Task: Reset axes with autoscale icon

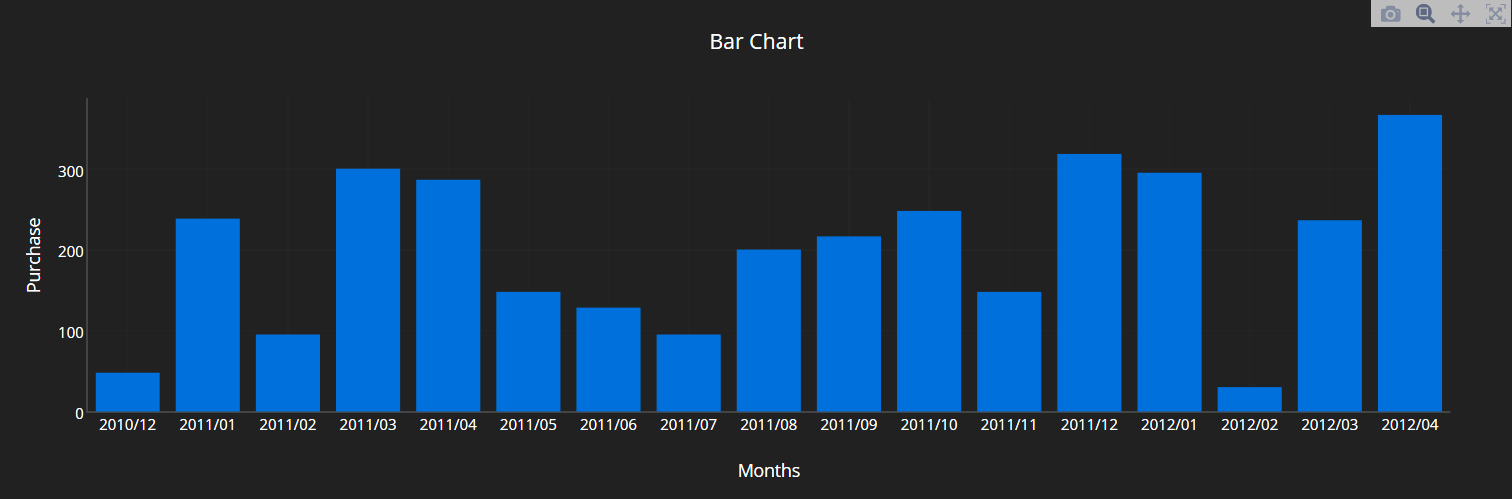Action: click(1494, 14)
